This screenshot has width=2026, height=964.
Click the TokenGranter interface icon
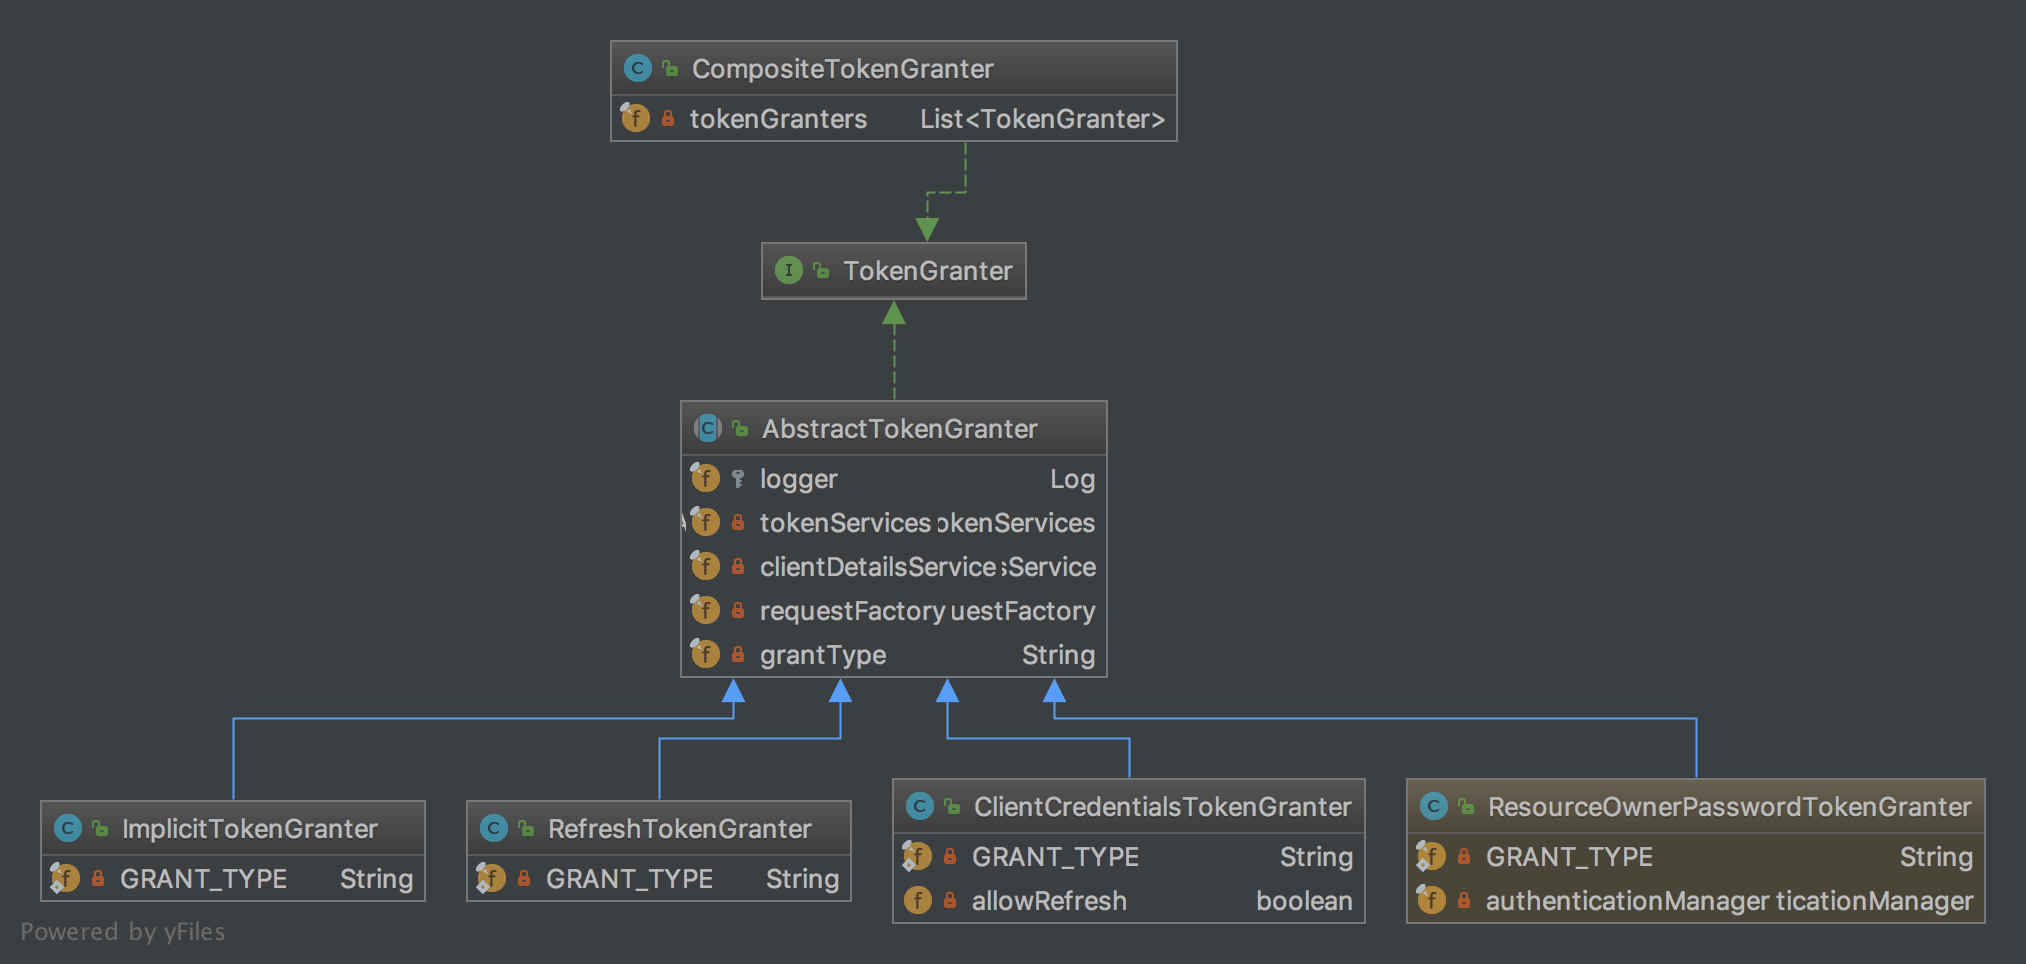point(788,270)
